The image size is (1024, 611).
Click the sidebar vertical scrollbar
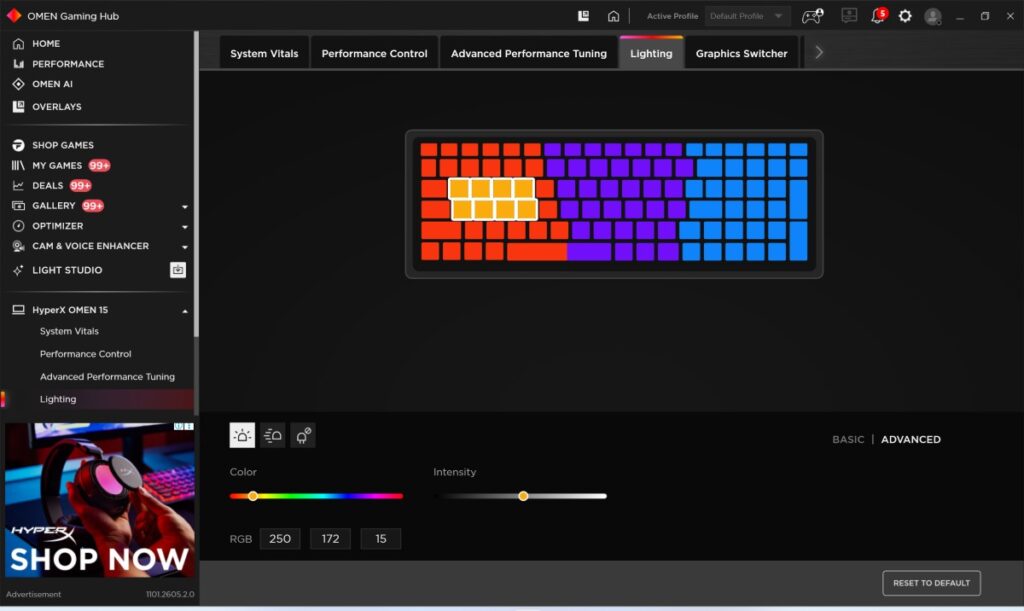point(196,185)
